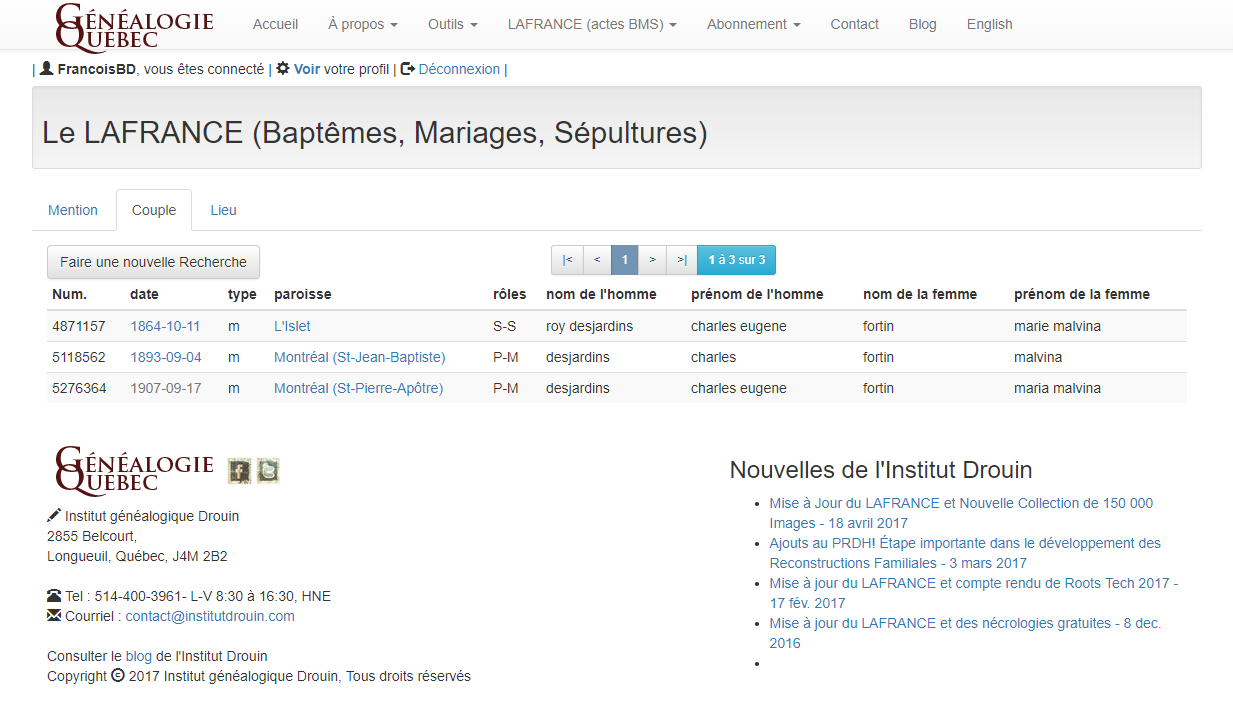Image resolution: width=1233 pixels, height=711 pixels.
Task: Email contact@institutdrouin.com link
Action: 210,616
